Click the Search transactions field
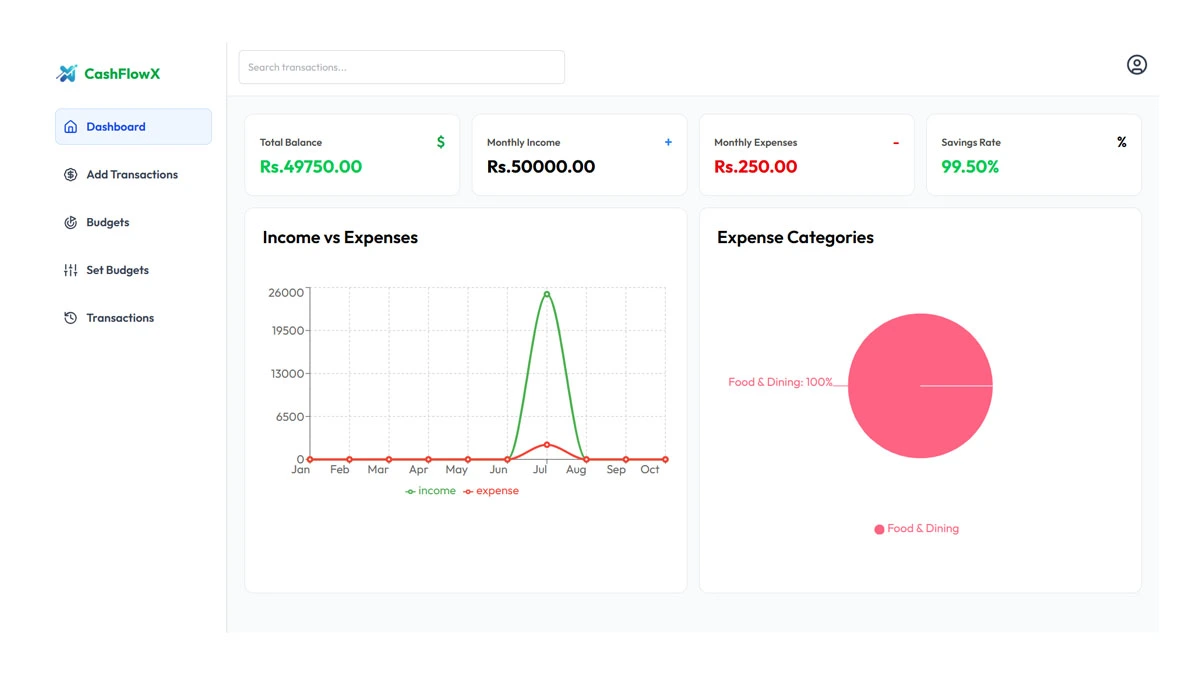 pyautogui.click(x=401, y=67)
